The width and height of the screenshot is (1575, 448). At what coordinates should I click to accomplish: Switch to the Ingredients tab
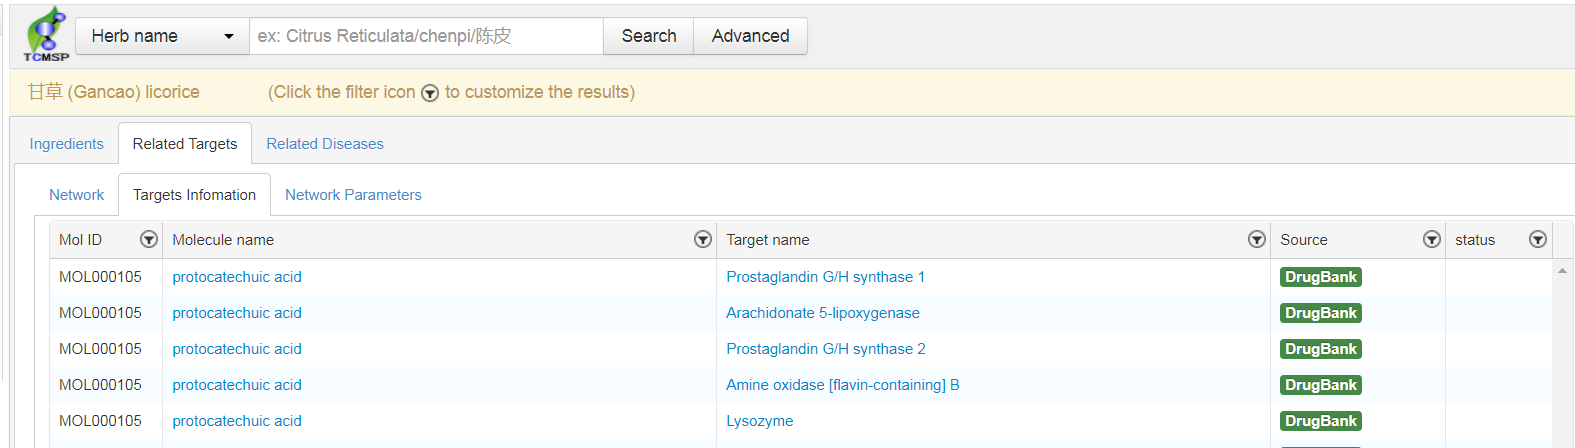pyautogui.click(x=66, y=144)
